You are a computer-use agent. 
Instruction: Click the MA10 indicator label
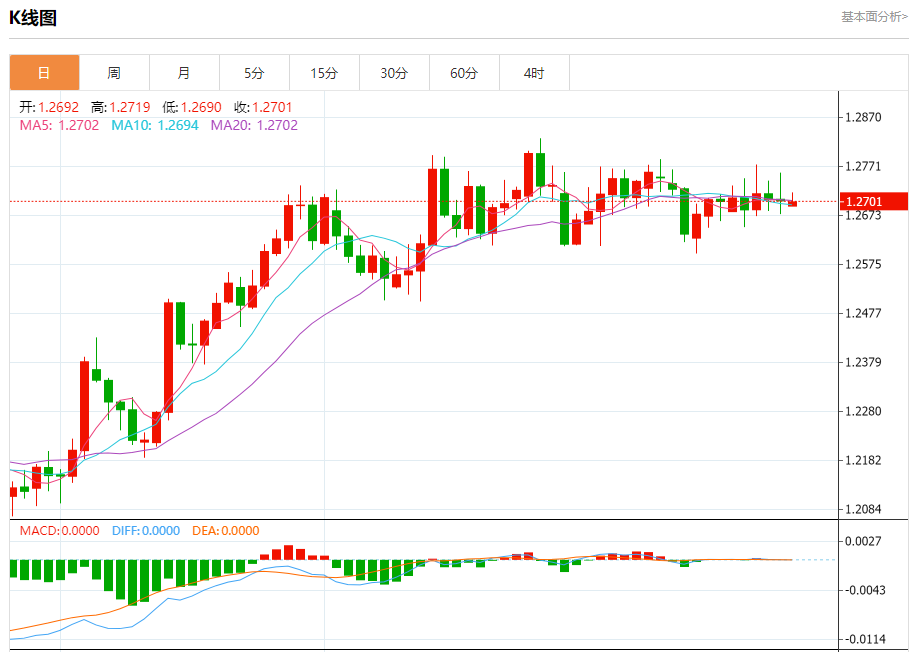point(154,125)
